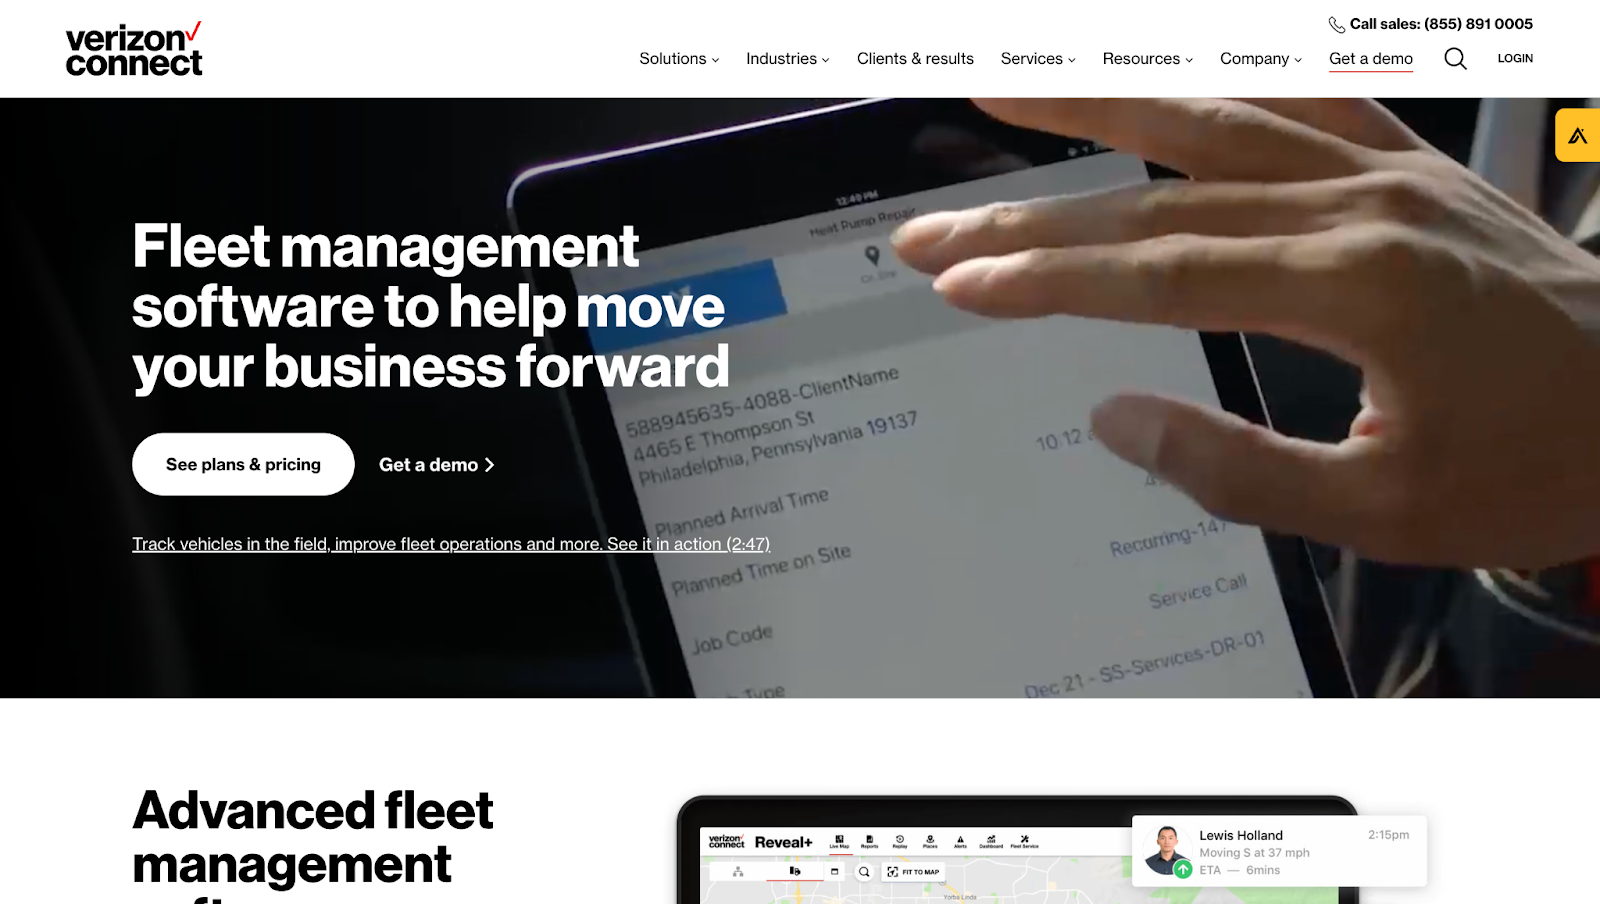Click the Reveal+ product name in preview
The height and width of the screenshot is (904, 1600).
pos(783,842)
